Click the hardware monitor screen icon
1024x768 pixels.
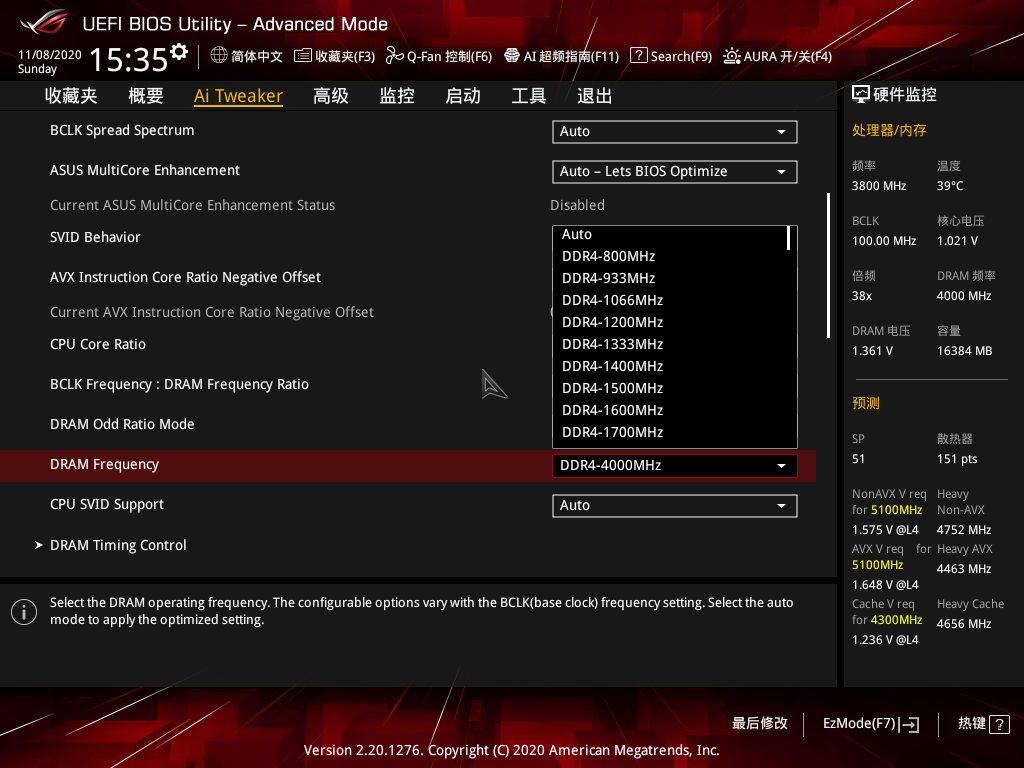(x=861, y=95)
